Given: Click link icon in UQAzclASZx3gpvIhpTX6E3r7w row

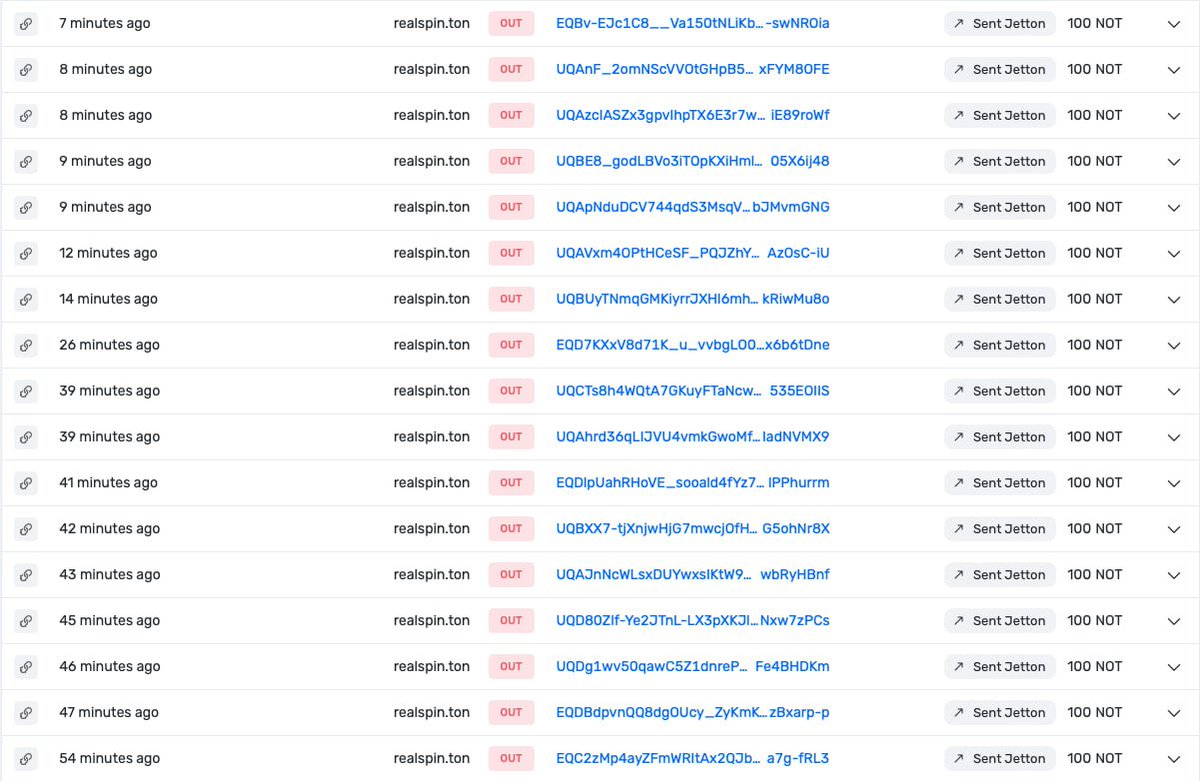Looking at the screenshot, I should (26, 116).
